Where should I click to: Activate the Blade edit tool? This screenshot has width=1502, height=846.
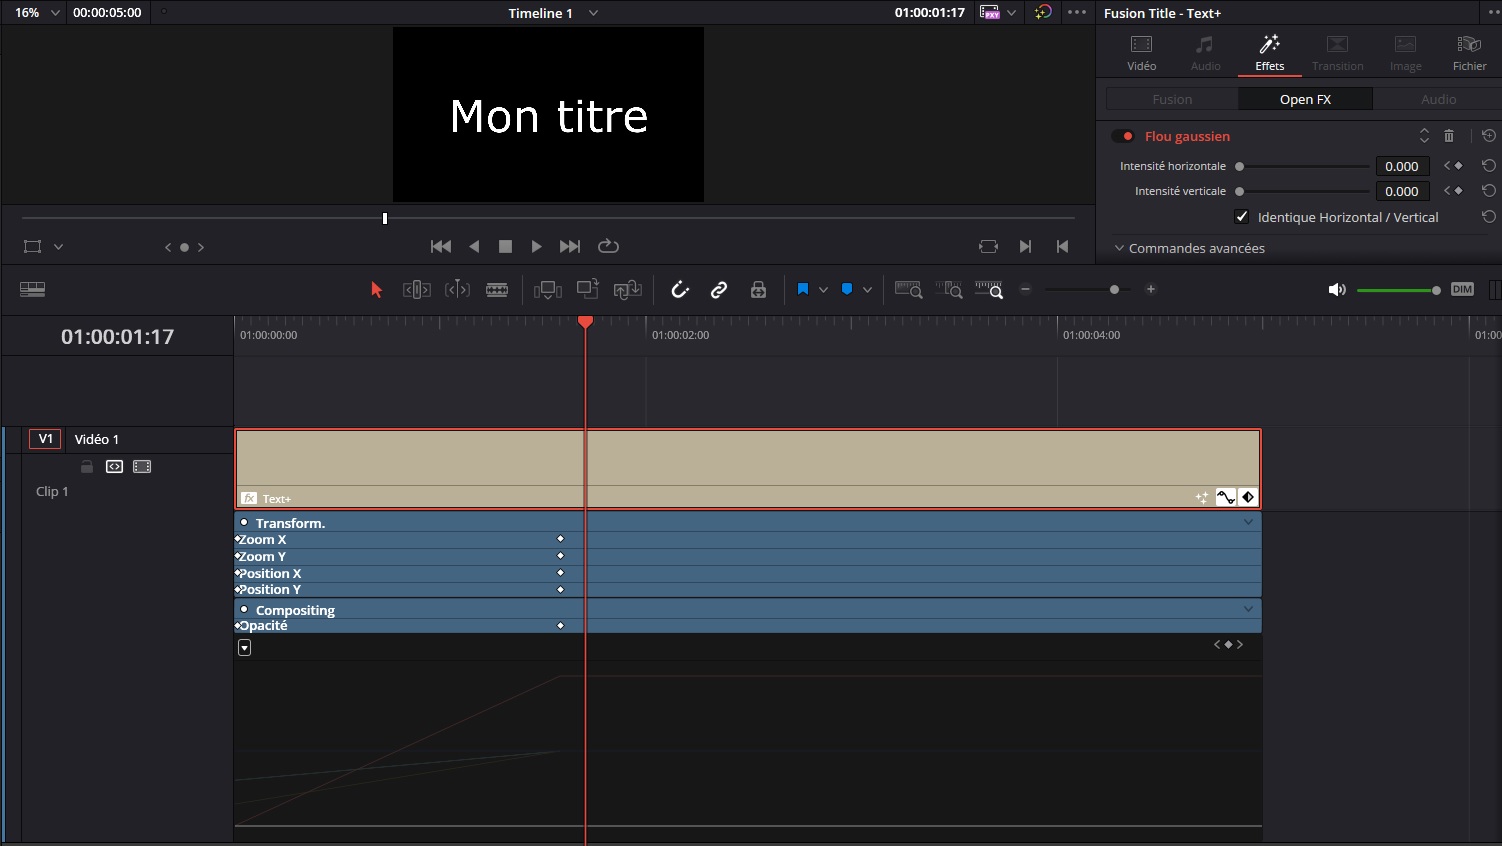tap(497, 290)
